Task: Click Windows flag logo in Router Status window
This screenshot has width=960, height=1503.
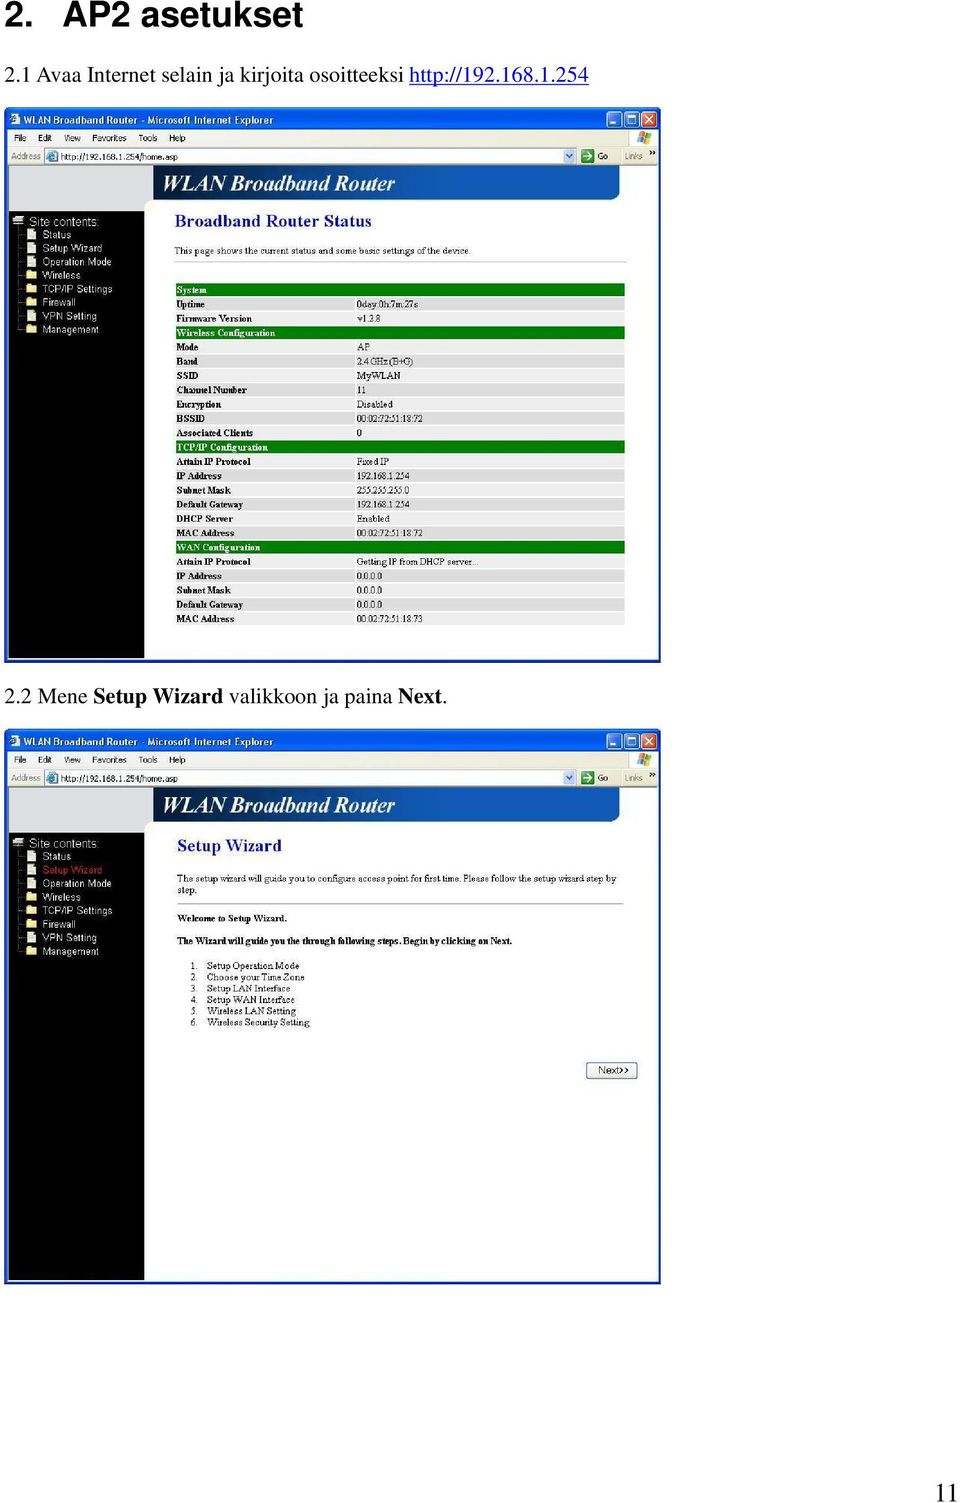Action: (644, 138)
